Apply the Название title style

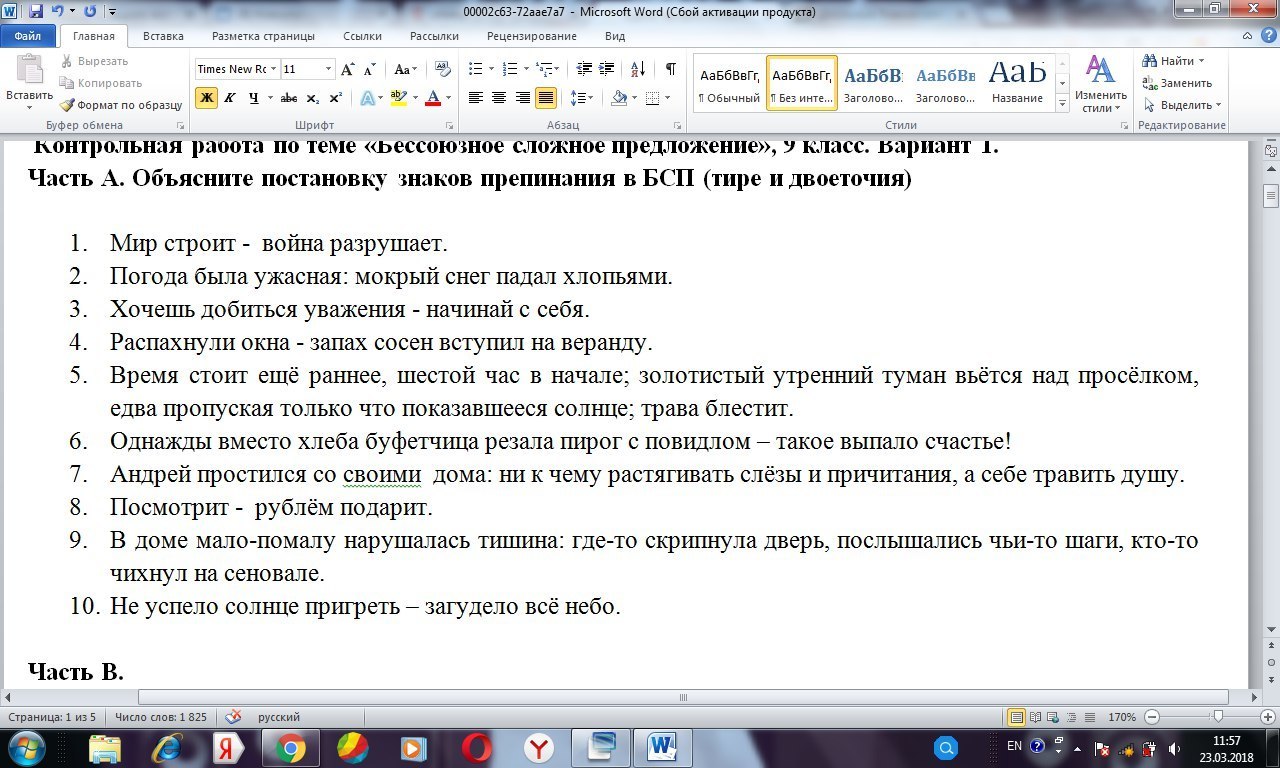tap(1017, 82)
